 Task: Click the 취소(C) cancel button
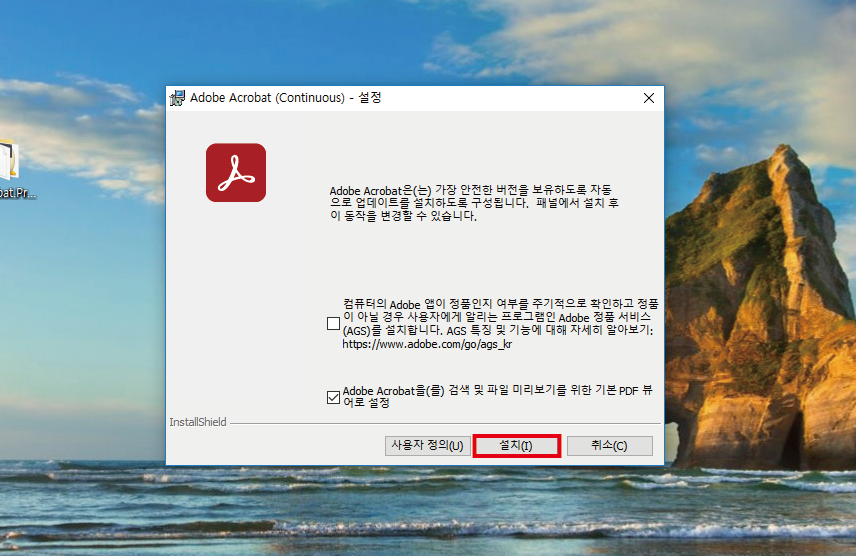tap(609, 446)
